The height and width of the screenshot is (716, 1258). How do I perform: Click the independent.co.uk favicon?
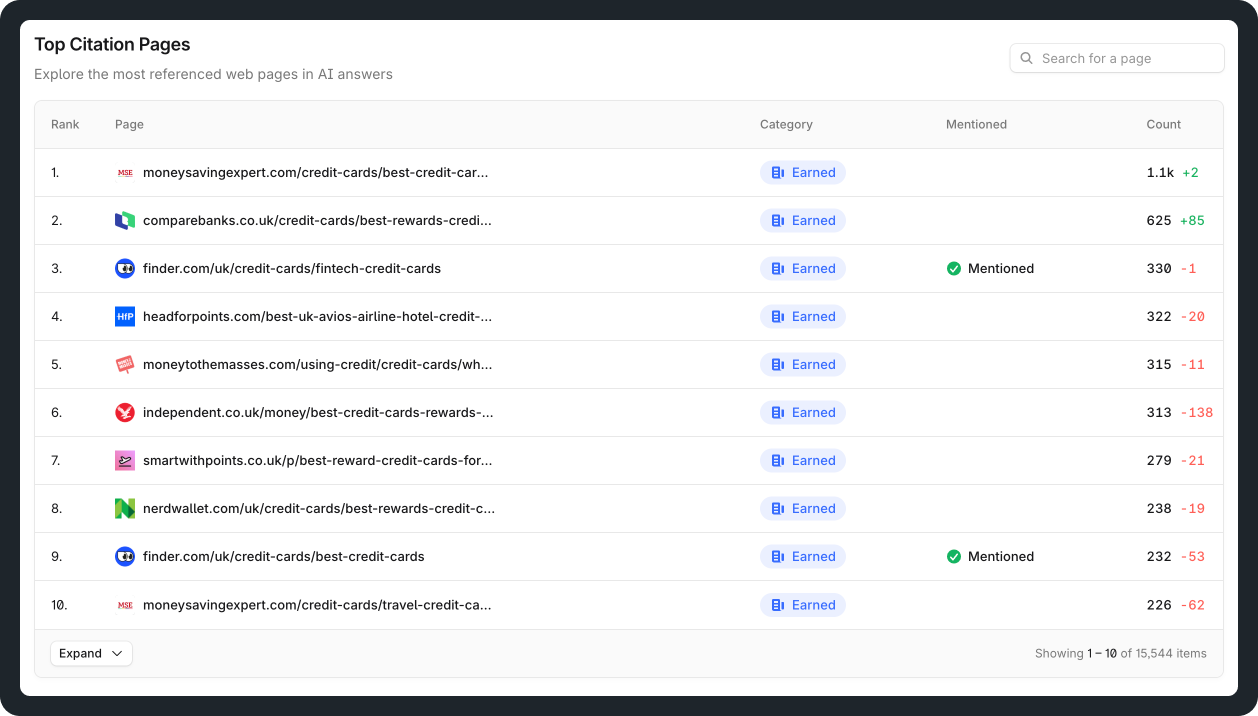click(x=125, y=413)
